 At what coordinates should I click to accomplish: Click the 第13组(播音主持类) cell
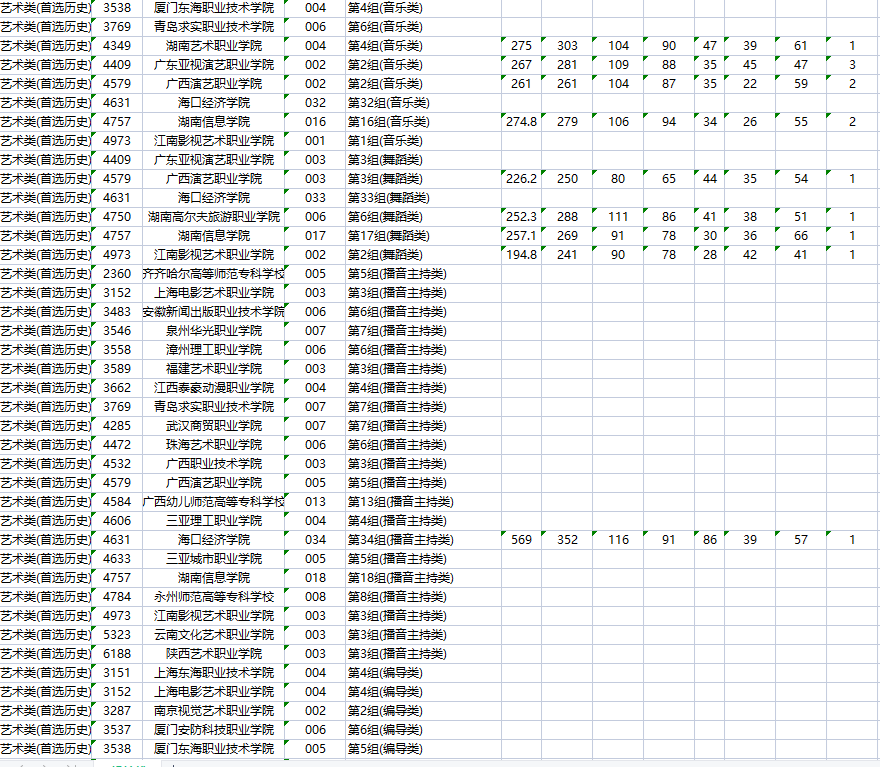pyautogui.click(x=400, y=502)
